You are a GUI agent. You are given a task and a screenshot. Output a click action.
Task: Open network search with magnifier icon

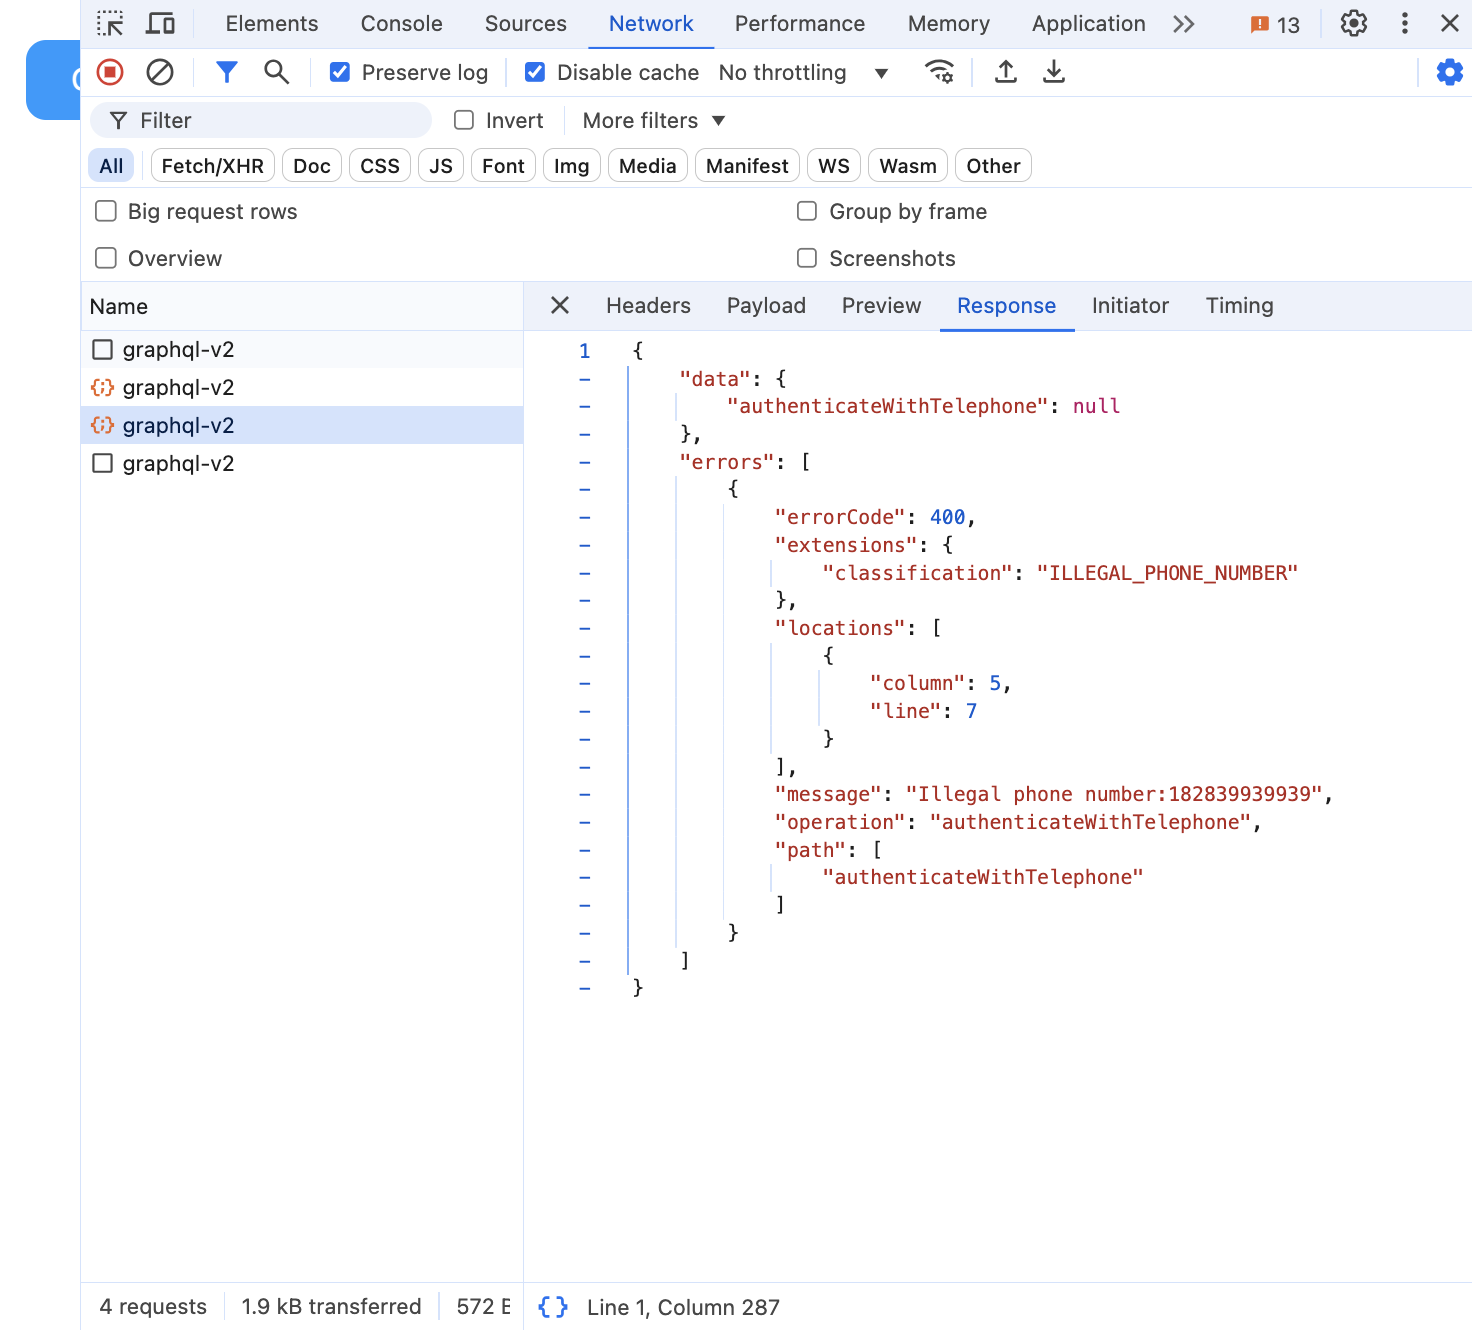[x=276, y=72]
